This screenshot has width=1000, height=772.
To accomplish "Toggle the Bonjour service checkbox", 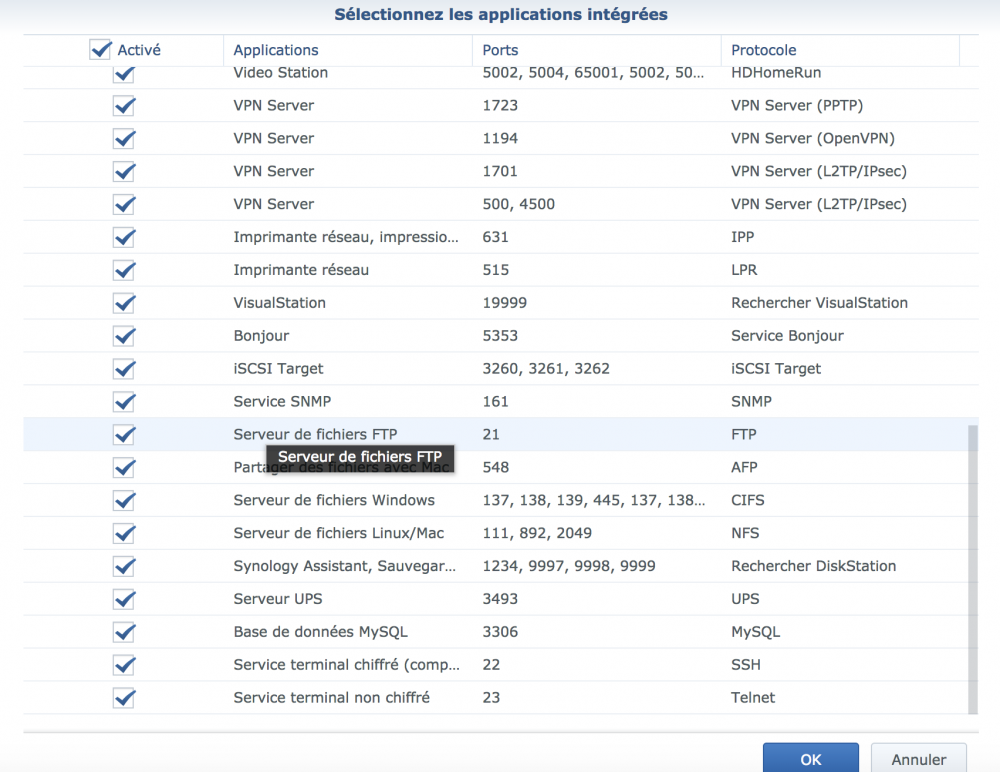I will coord(124,336).
